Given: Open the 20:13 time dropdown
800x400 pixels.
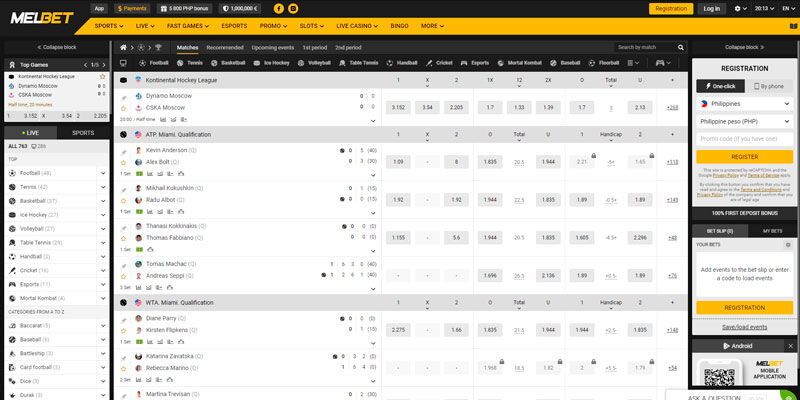Looking at the screenshot, I should [764, 9].
